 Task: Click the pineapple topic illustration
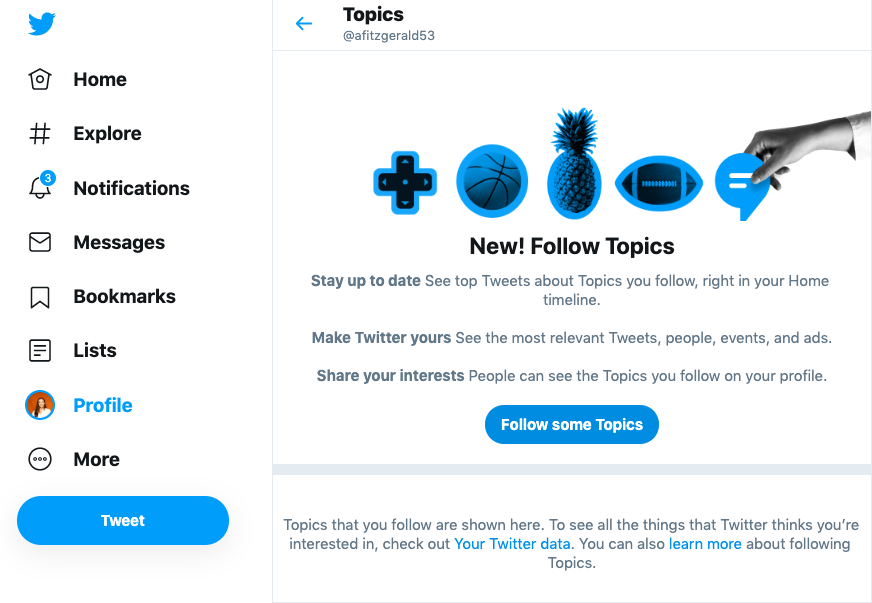[x=574, y=163]
